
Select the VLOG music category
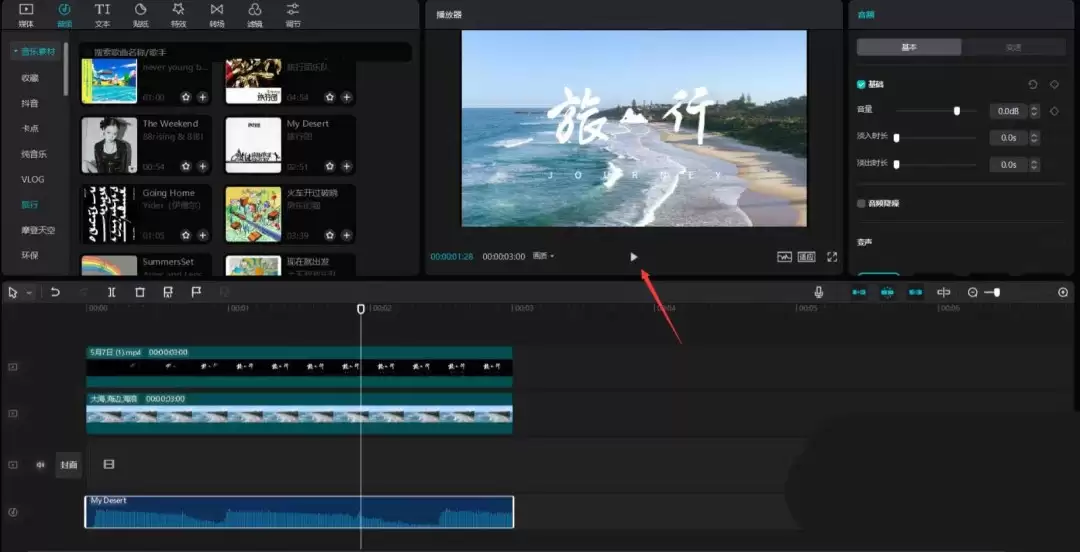[32, 179]
